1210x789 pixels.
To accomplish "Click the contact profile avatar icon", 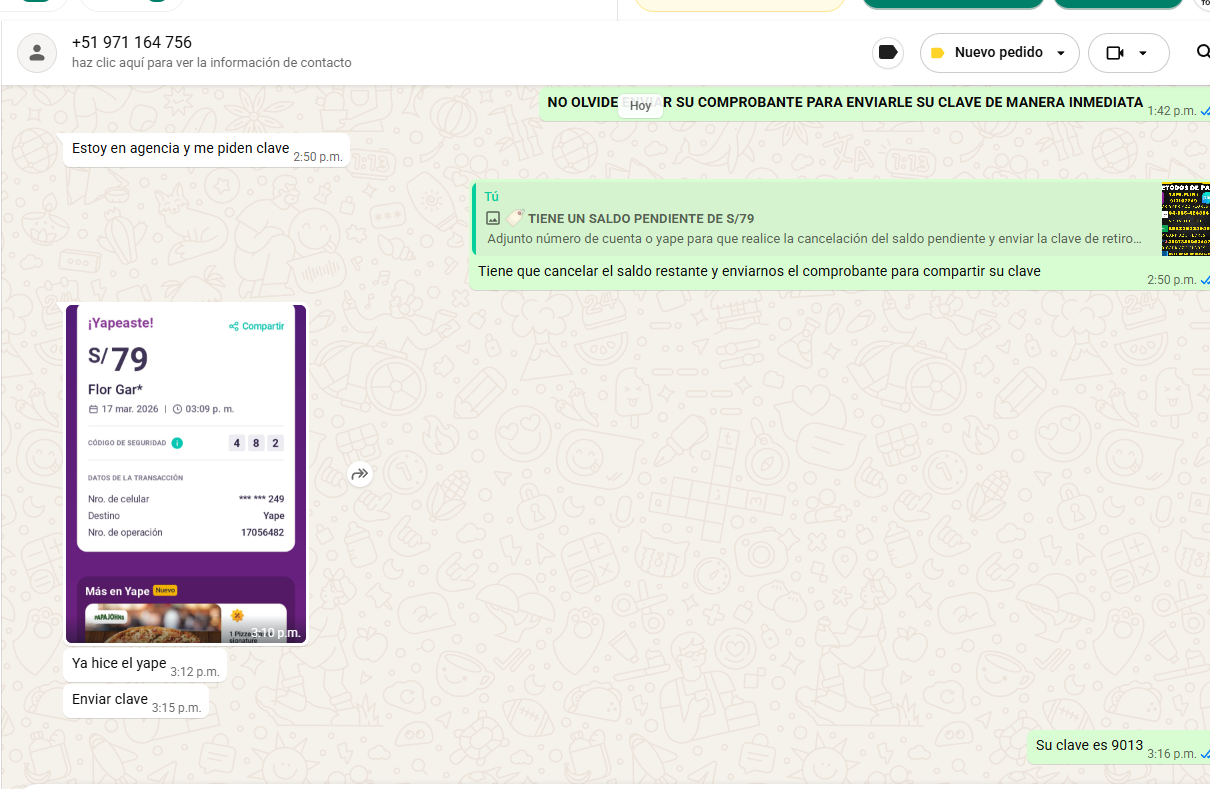I will click(37, 53).
